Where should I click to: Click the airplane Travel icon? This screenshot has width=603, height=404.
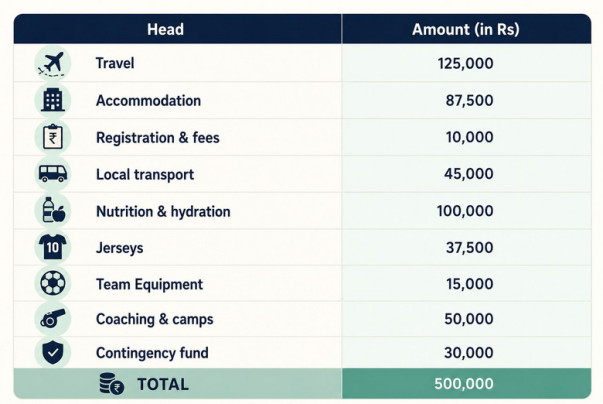click(x=53, y=63)
